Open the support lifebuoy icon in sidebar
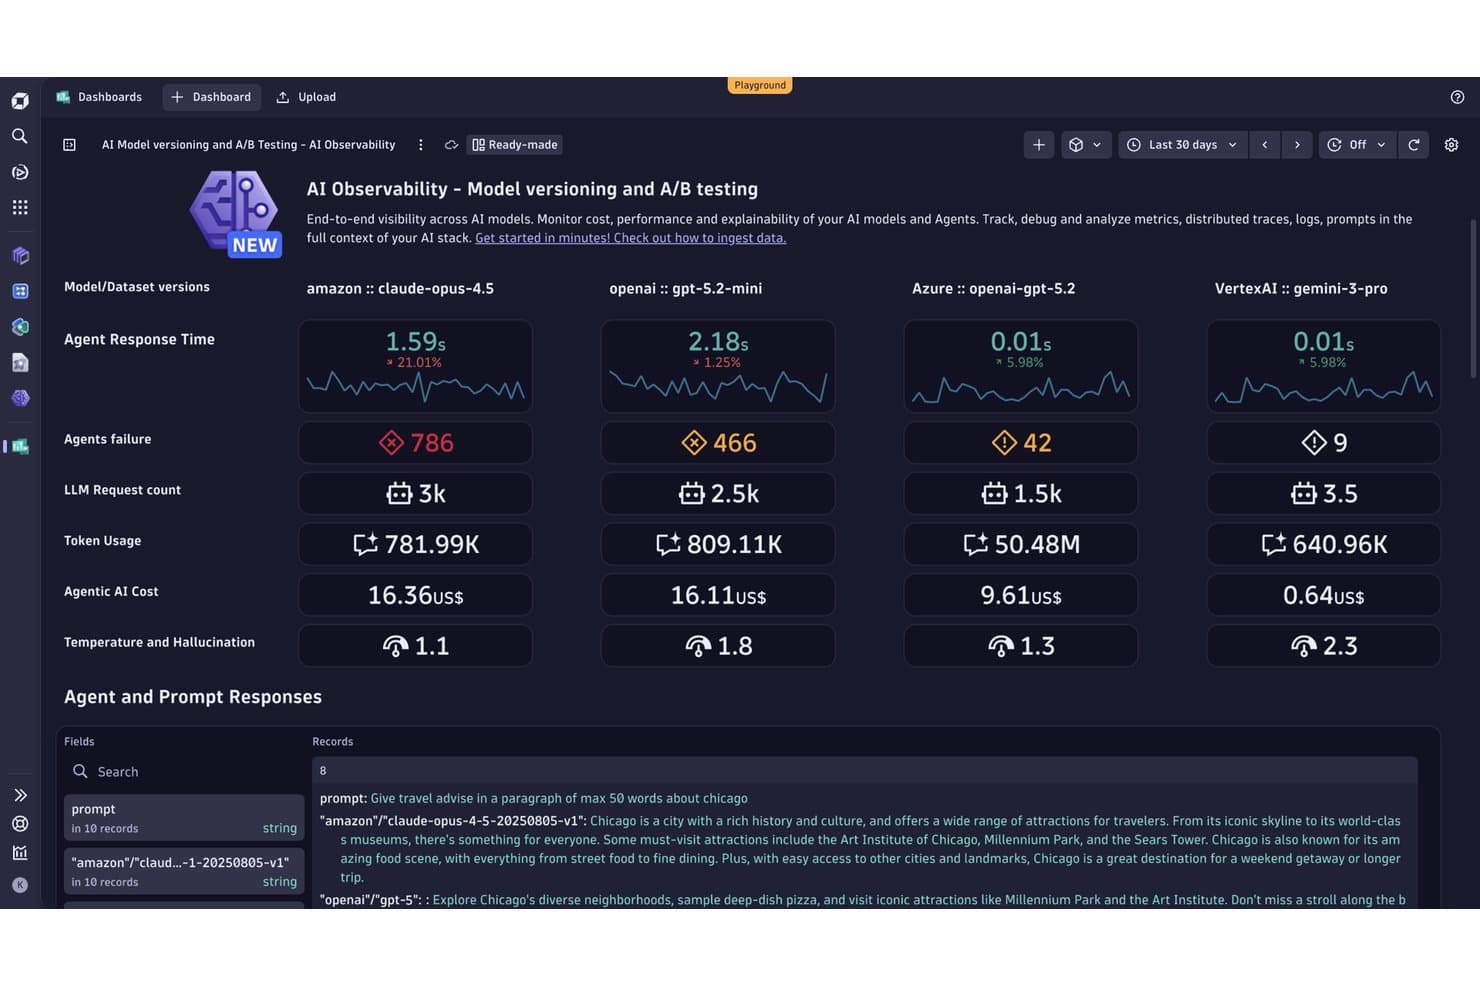The height and width of the screenshot is (987, 1480). click(20, 824)
